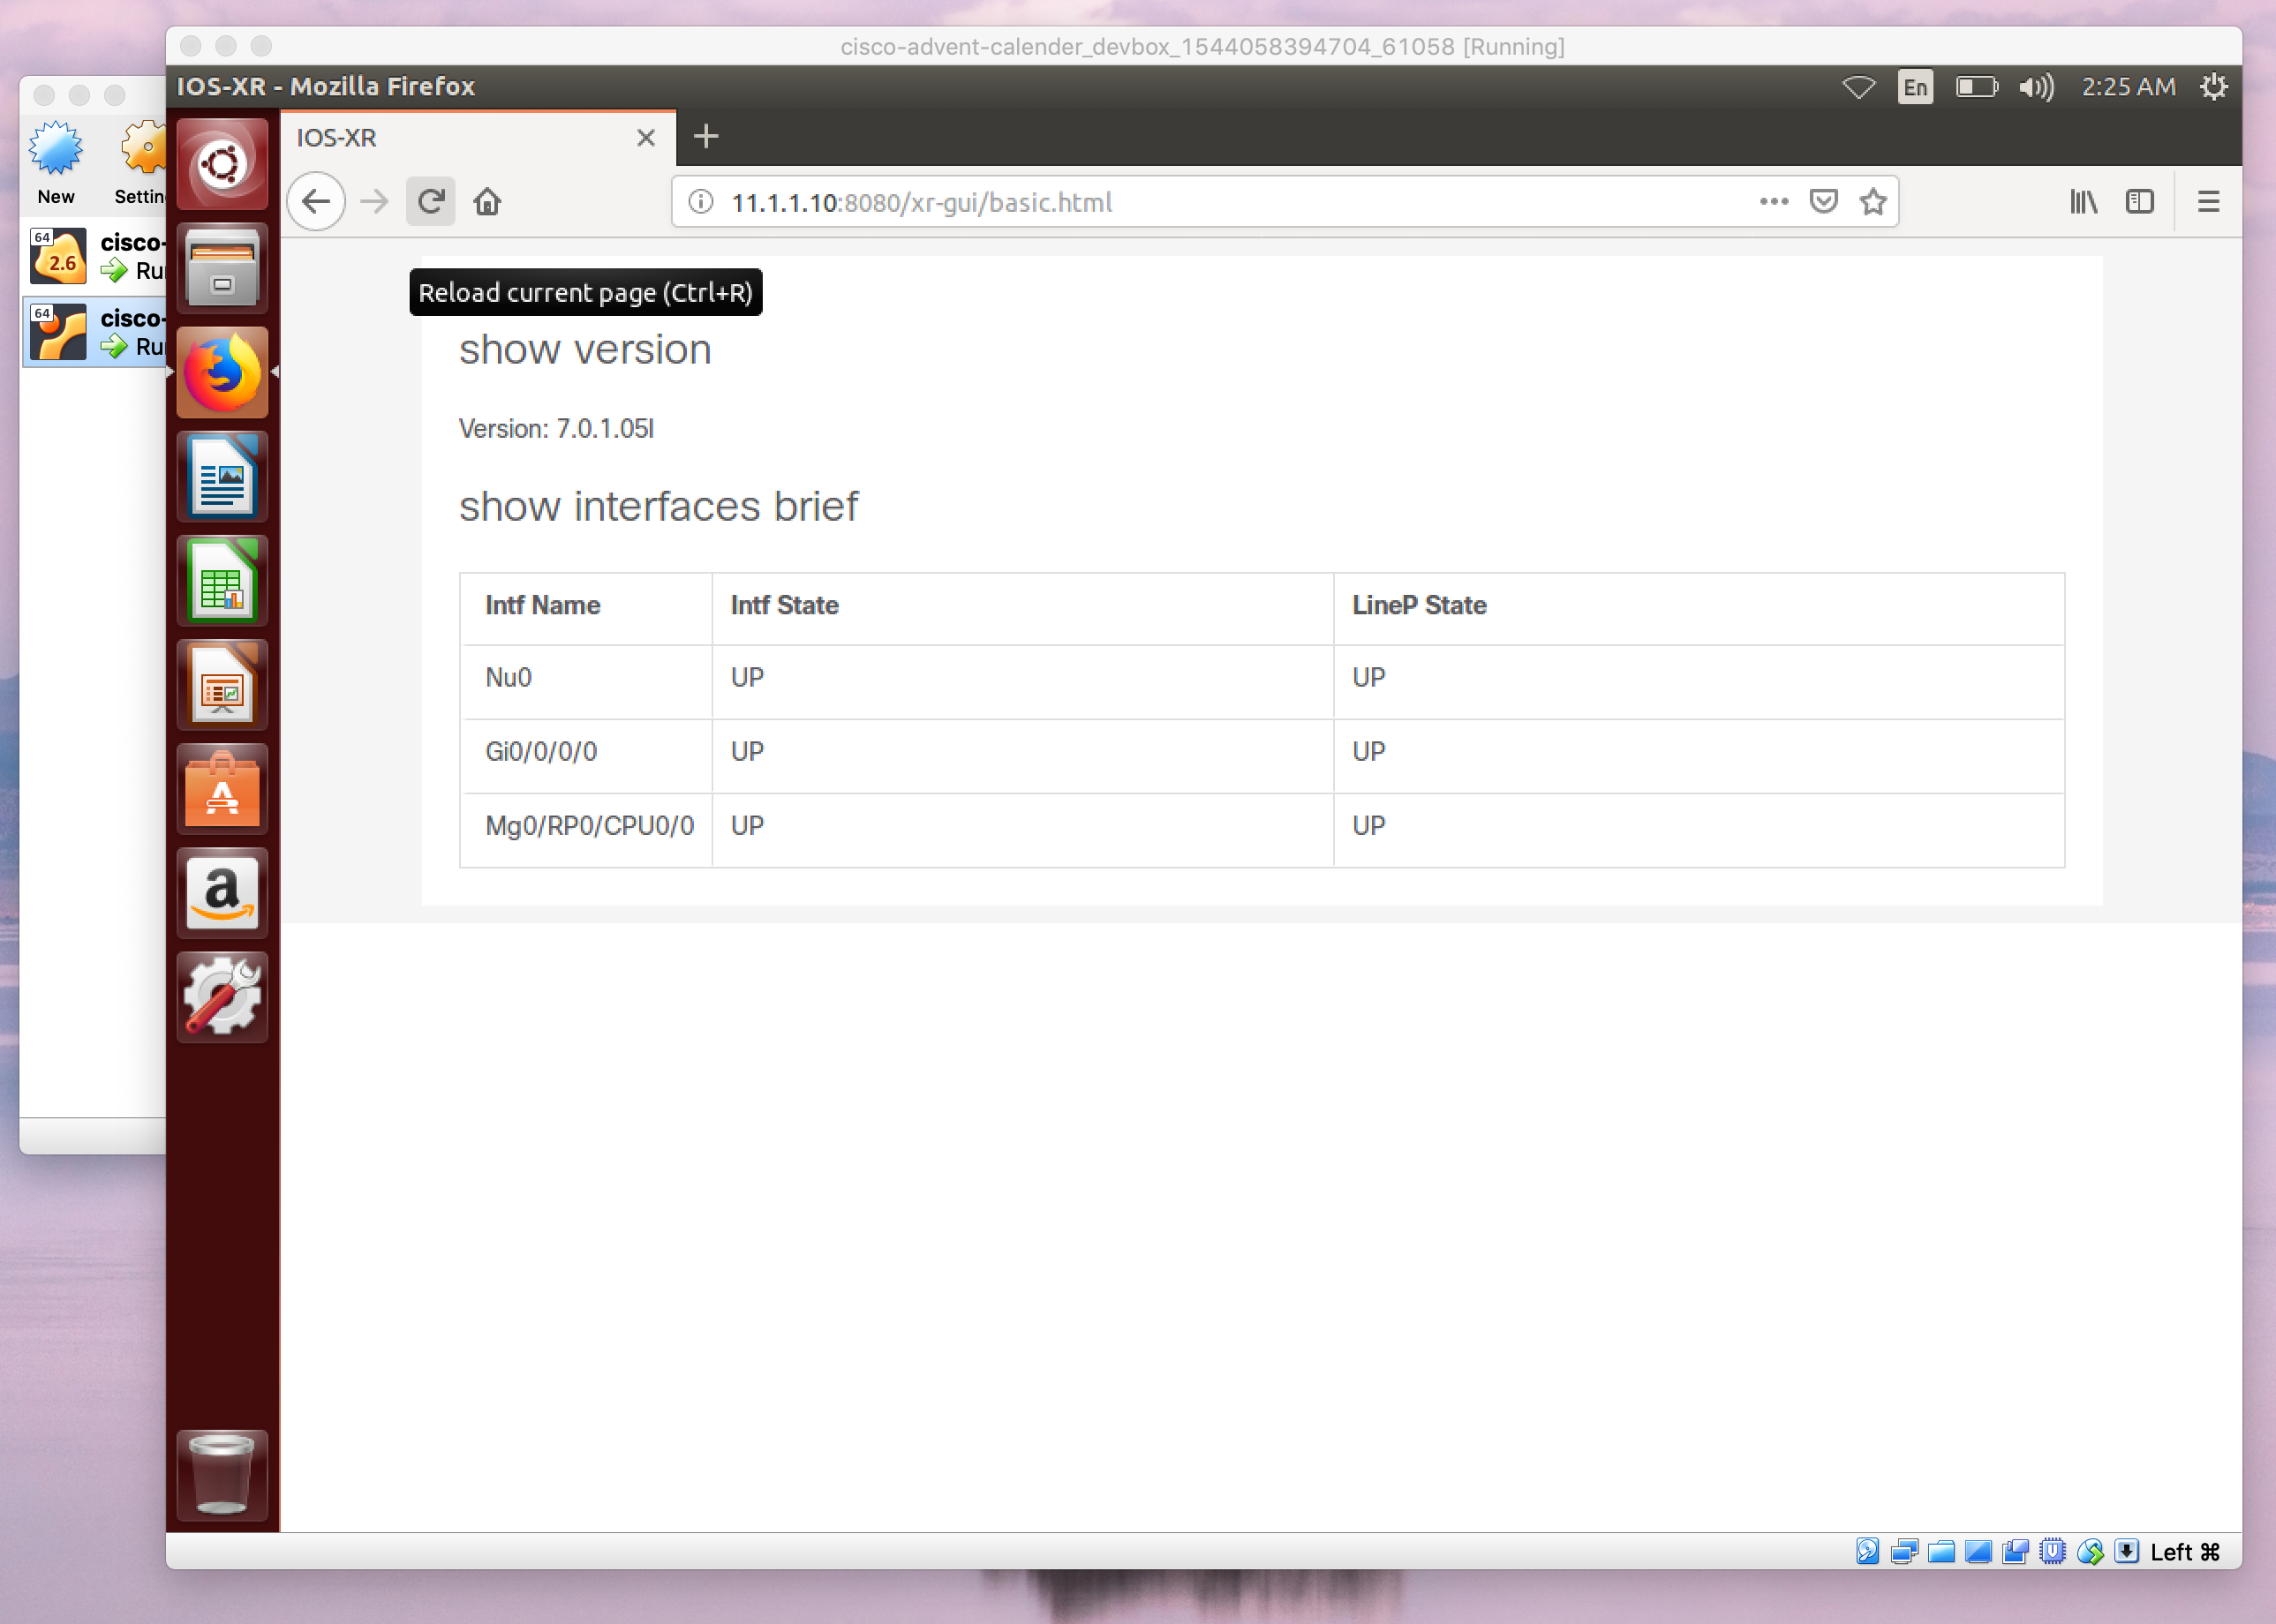This screenshot has height=1624, width=2276.
Task: Open session power gear menu
Action: (2214, 87)
